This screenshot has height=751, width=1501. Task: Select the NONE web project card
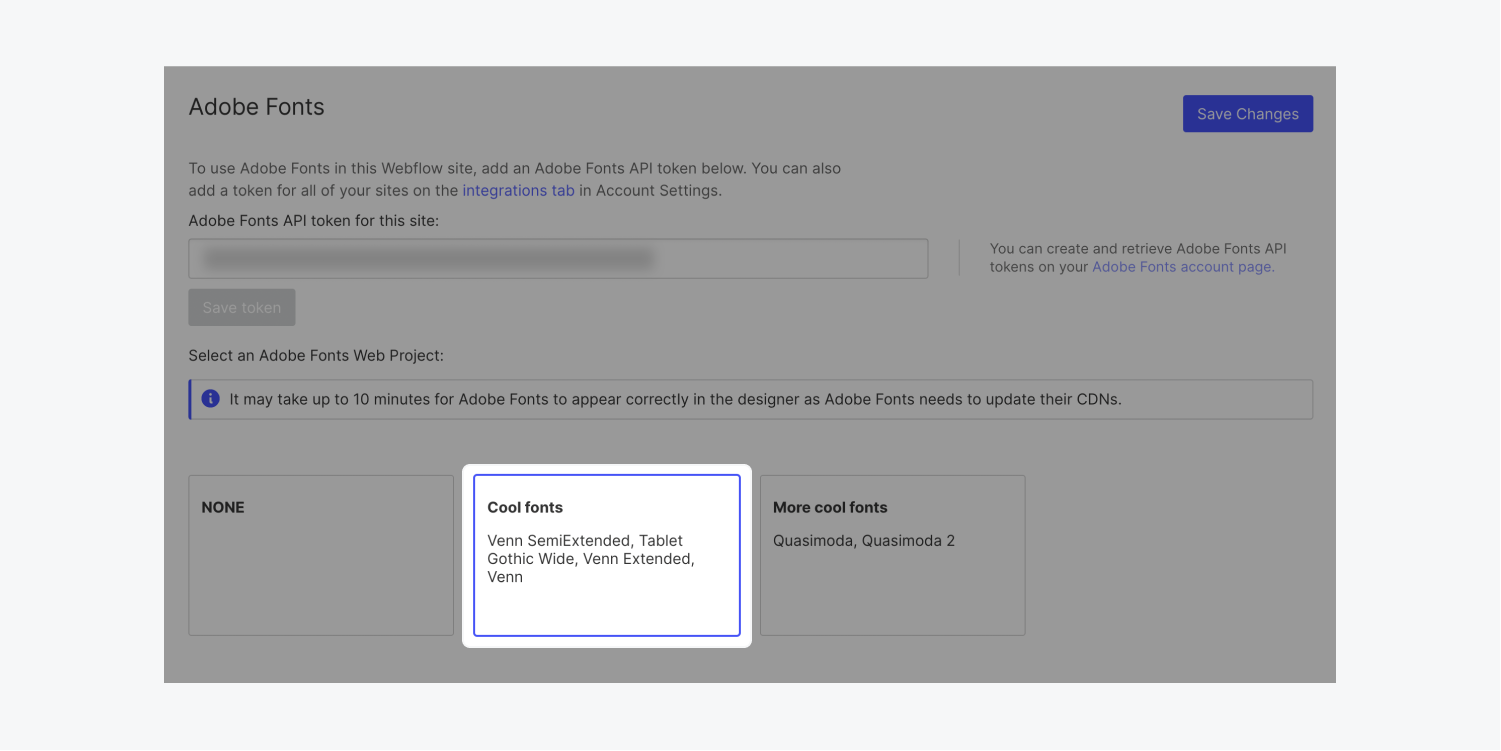click(x=321, y=555)
